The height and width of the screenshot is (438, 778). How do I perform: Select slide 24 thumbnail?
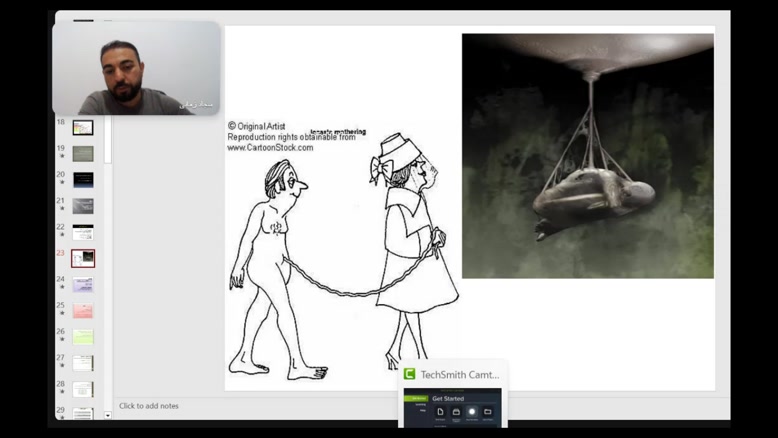(x=83, y=284)
